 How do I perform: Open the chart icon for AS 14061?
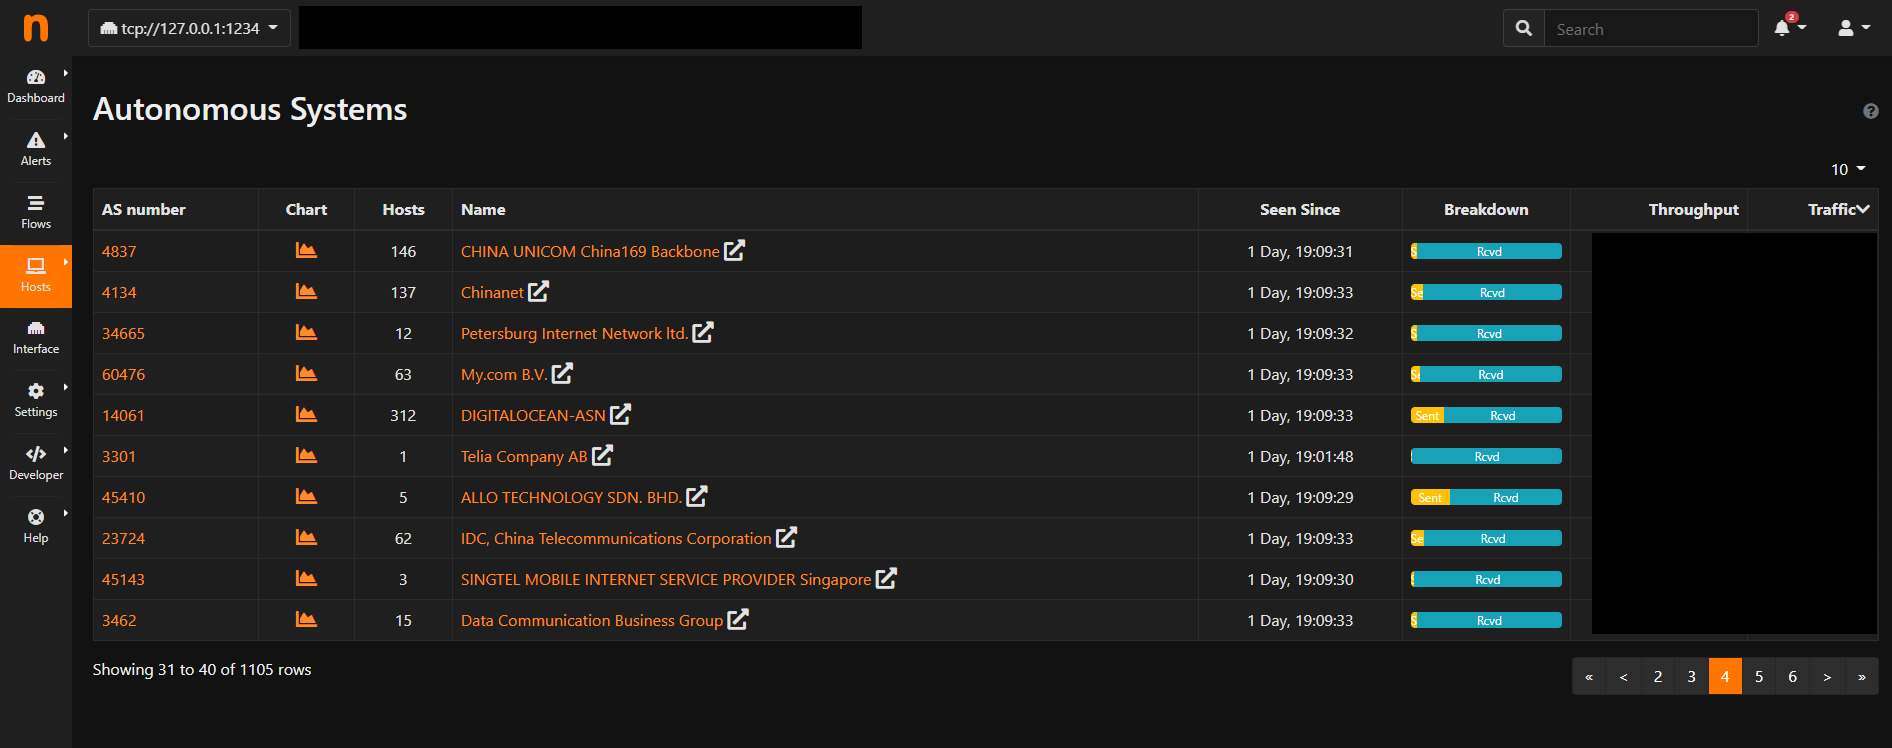tap(306, 414)
